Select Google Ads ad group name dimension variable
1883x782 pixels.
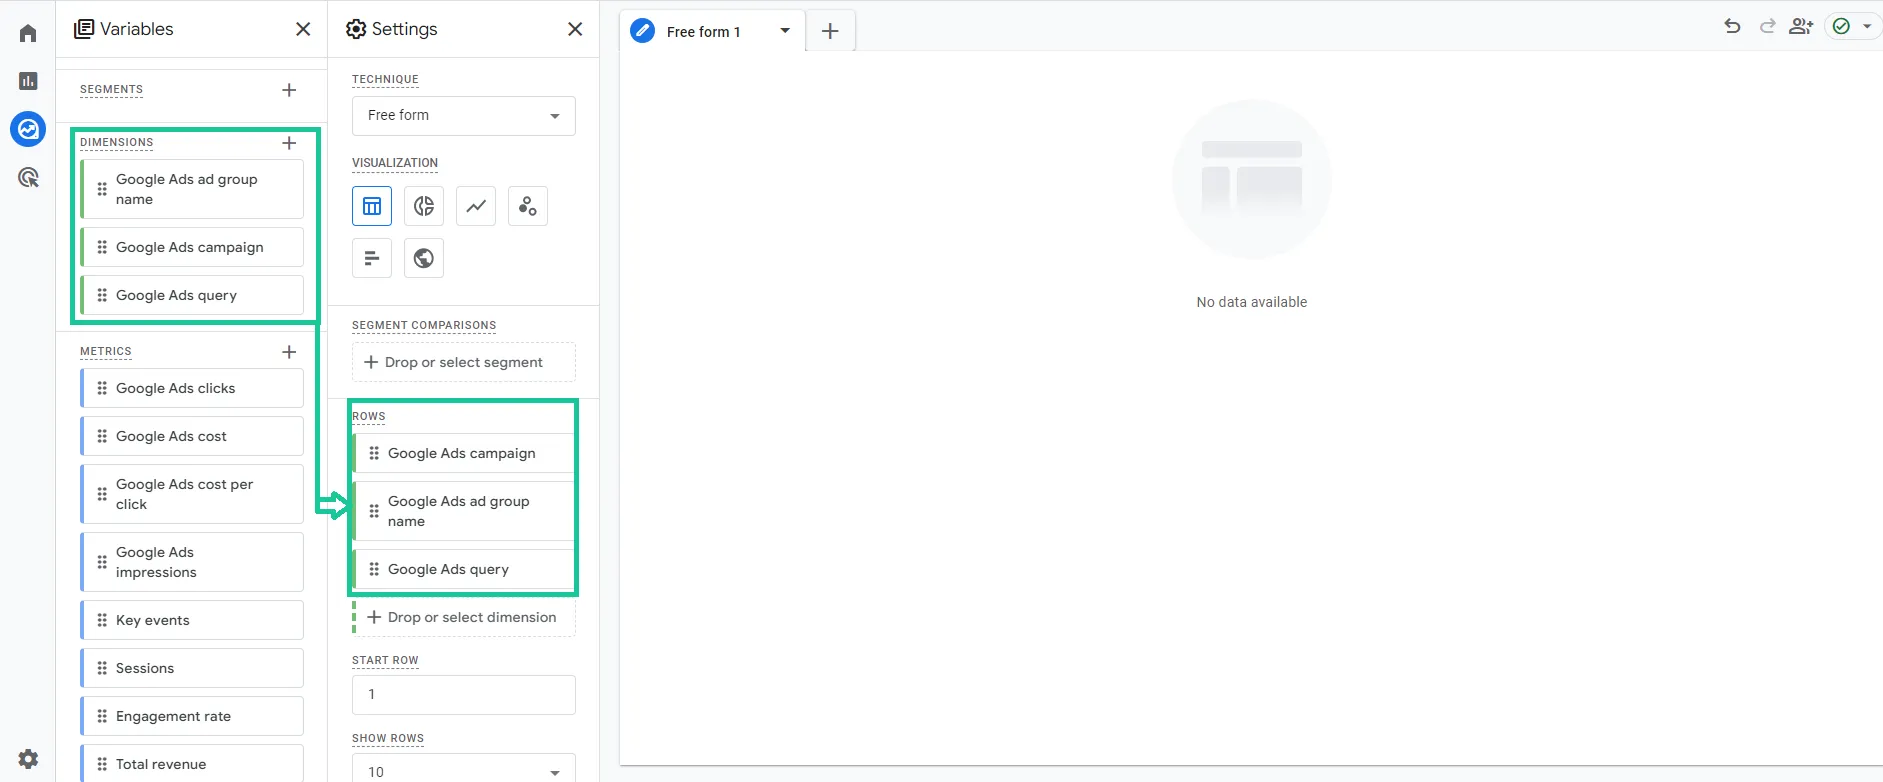(x=192, y=189)
